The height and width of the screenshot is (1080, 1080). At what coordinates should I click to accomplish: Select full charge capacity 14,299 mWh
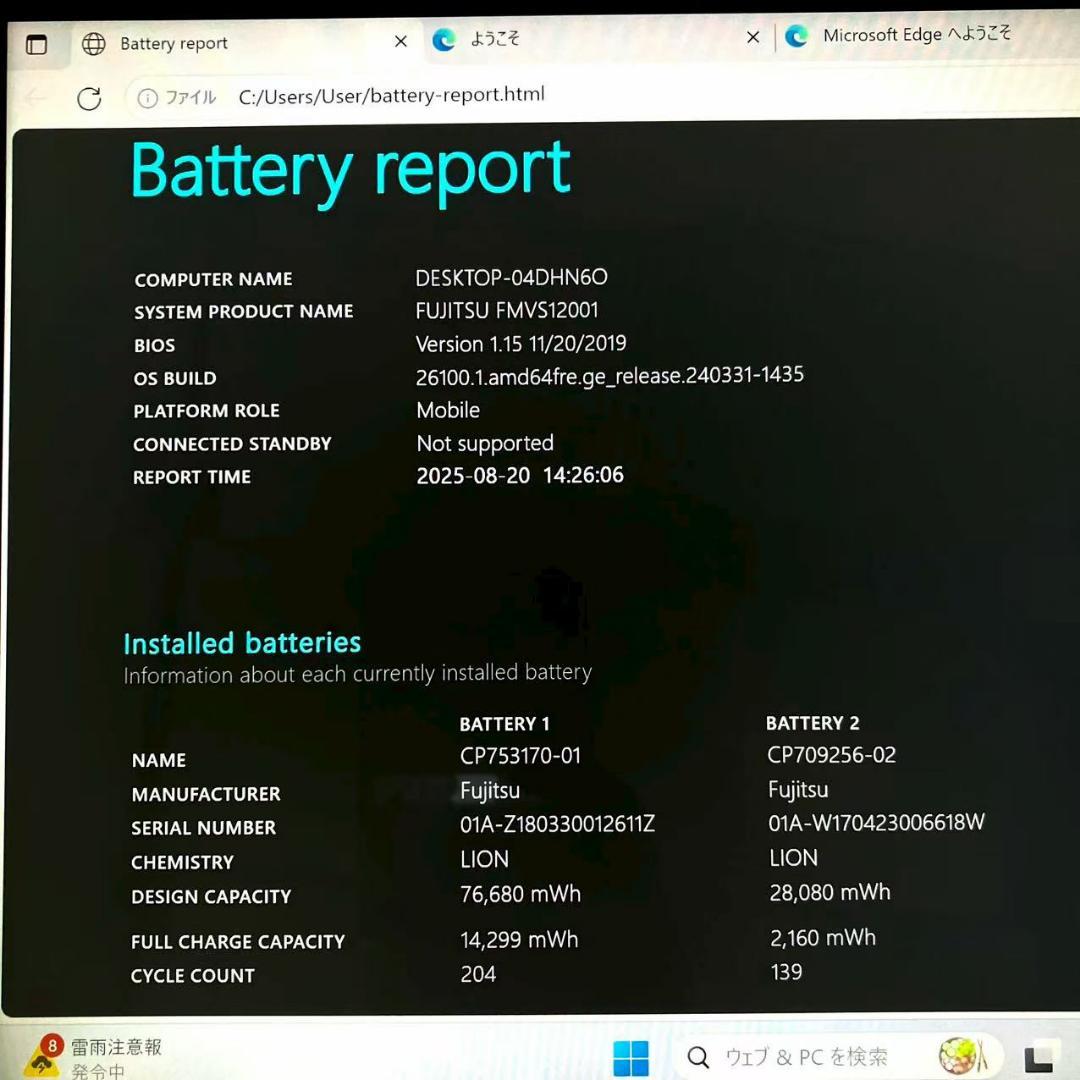[519, 939]
